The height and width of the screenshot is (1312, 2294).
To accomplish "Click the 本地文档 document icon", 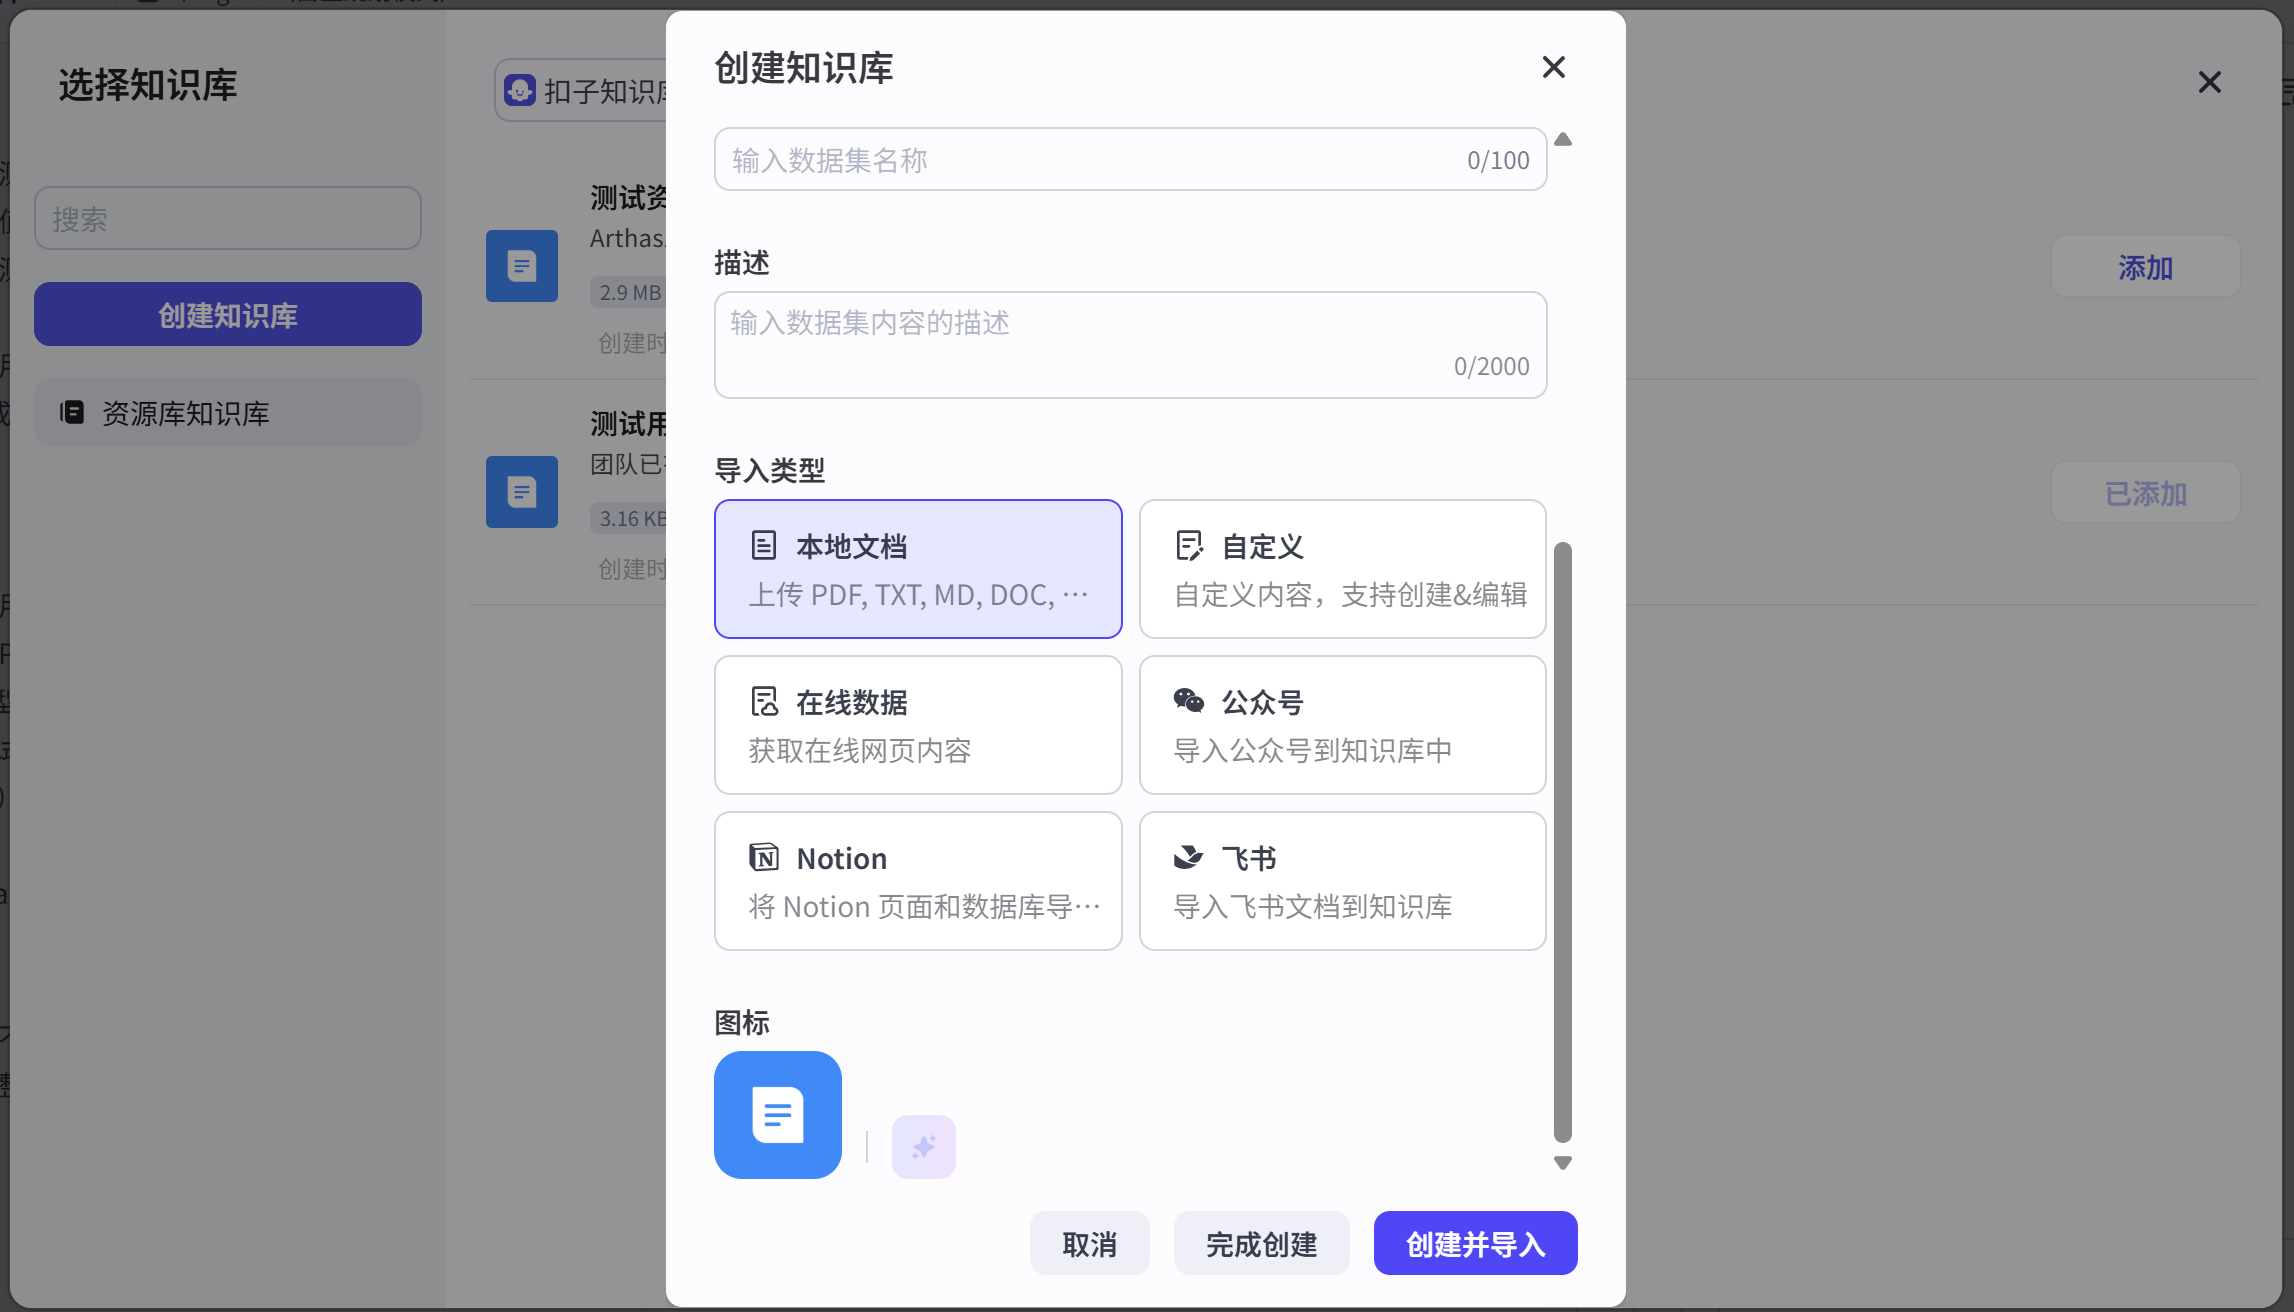I will coord(764,546).
